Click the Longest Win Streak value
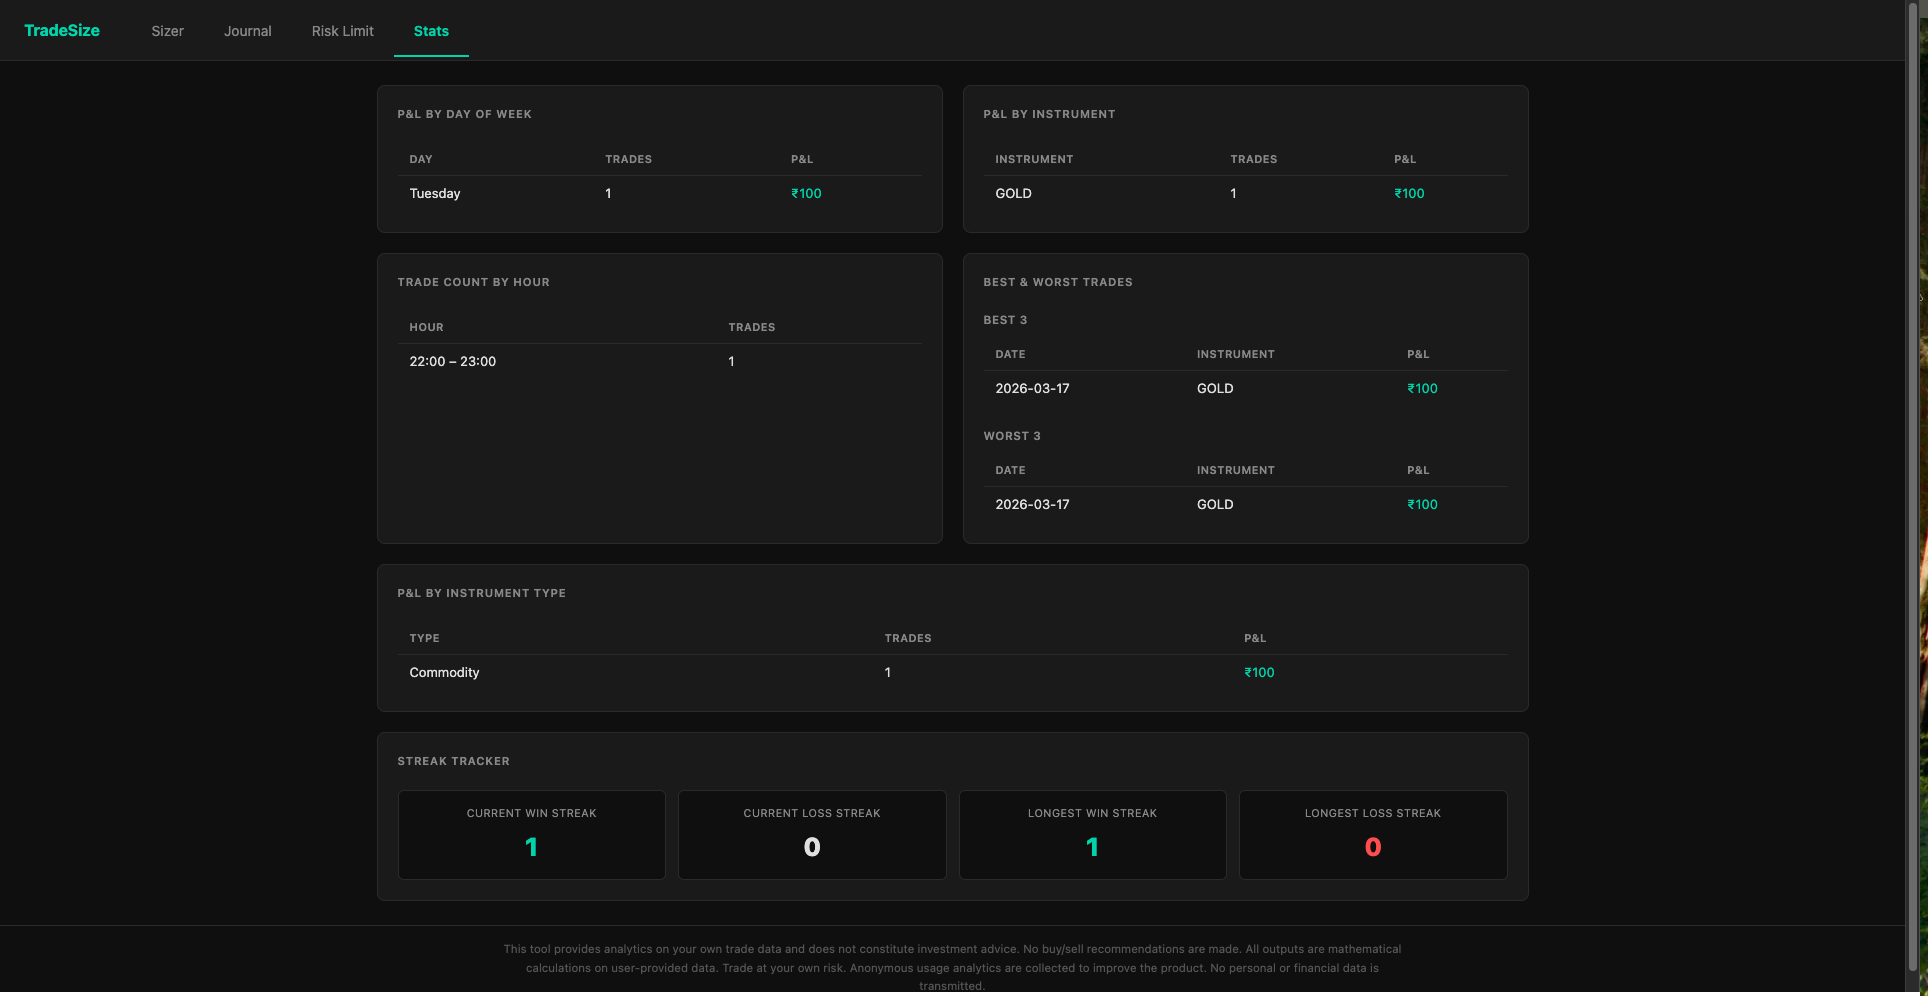The width and height of the screenshot is (1928, 996). pos(1092,847)
